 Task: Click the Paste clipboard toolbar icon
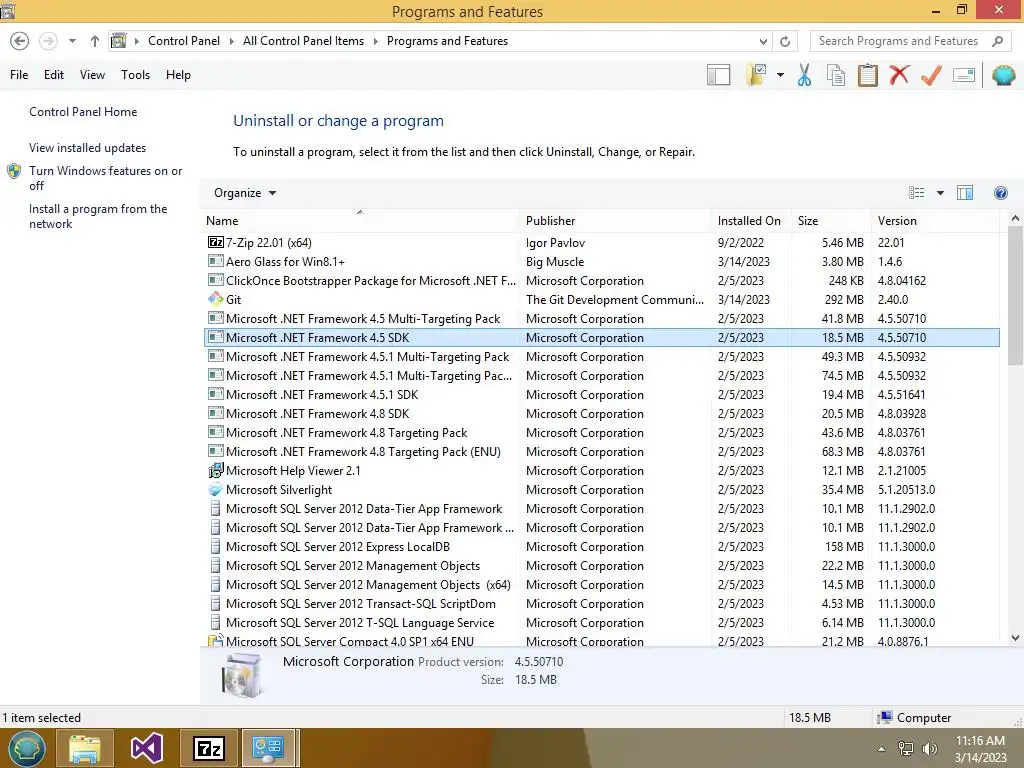pyautogui.click(x=867, y=75)
